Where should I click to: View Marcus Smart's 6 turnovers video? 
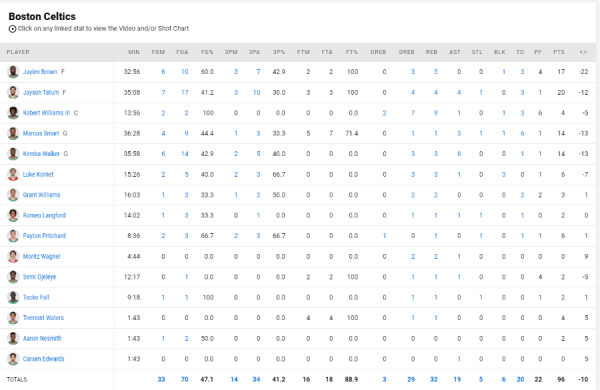click(522, 133)
